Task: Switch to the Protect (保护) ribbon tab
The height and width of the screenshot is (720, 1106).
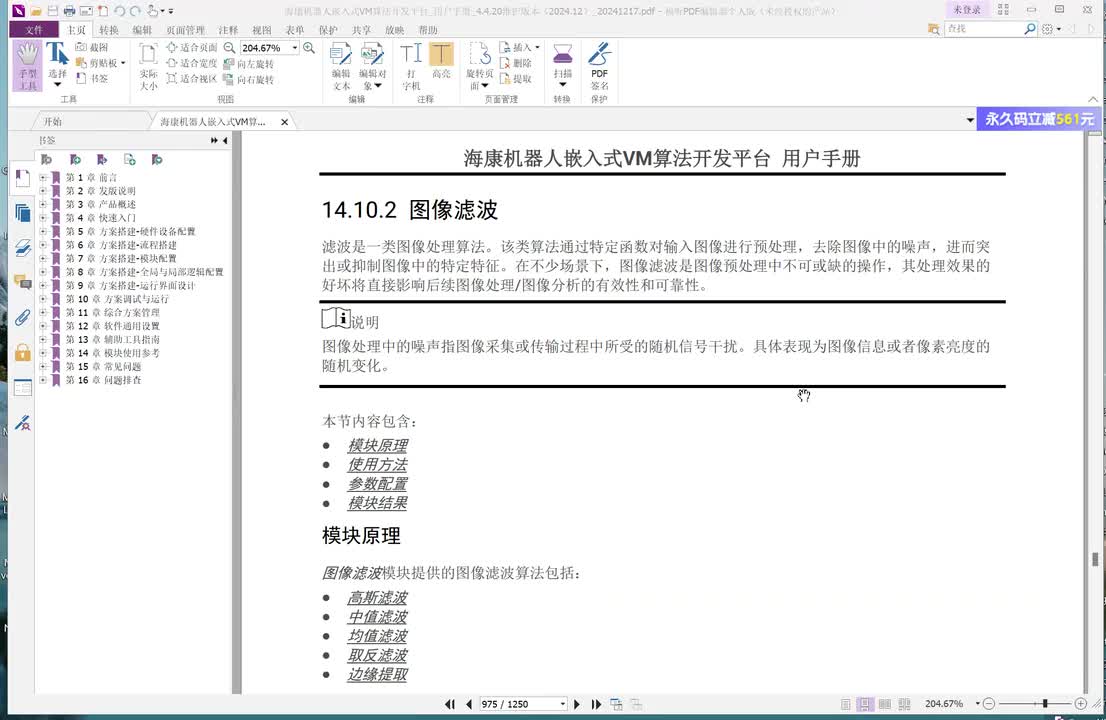Action: click(x=328, y=30)
